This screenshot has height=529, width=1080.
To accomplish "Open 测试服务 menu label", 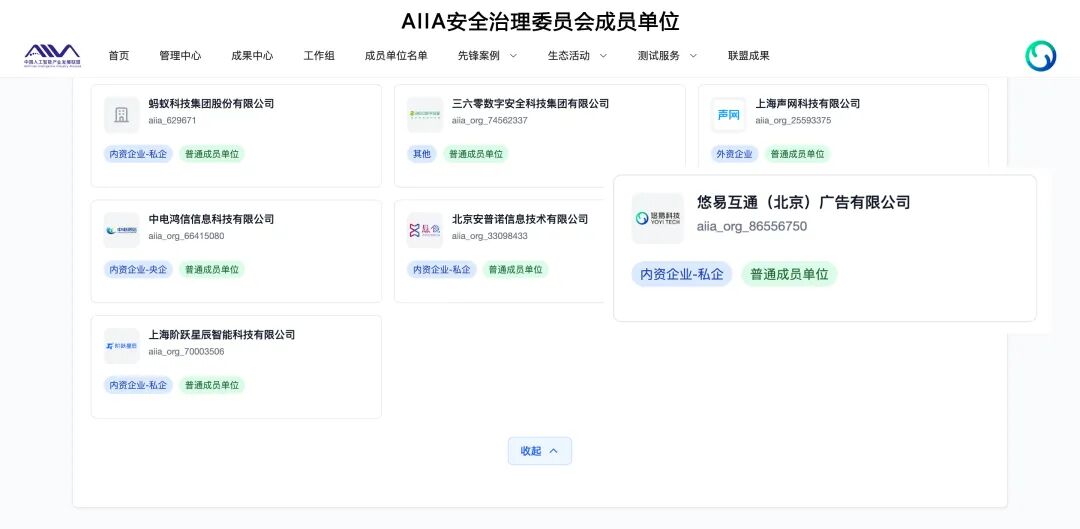I will [x=659, y=56].
